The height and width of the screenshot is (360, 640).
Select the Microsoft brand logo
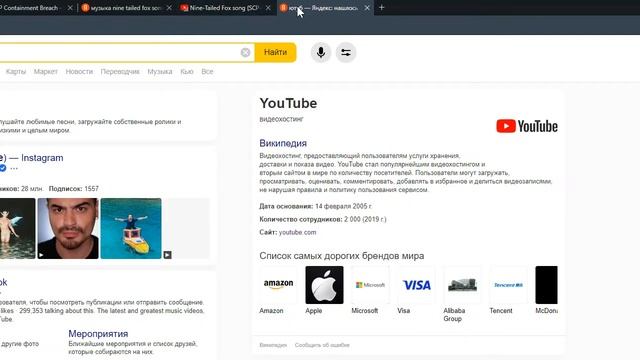[370, 285]
